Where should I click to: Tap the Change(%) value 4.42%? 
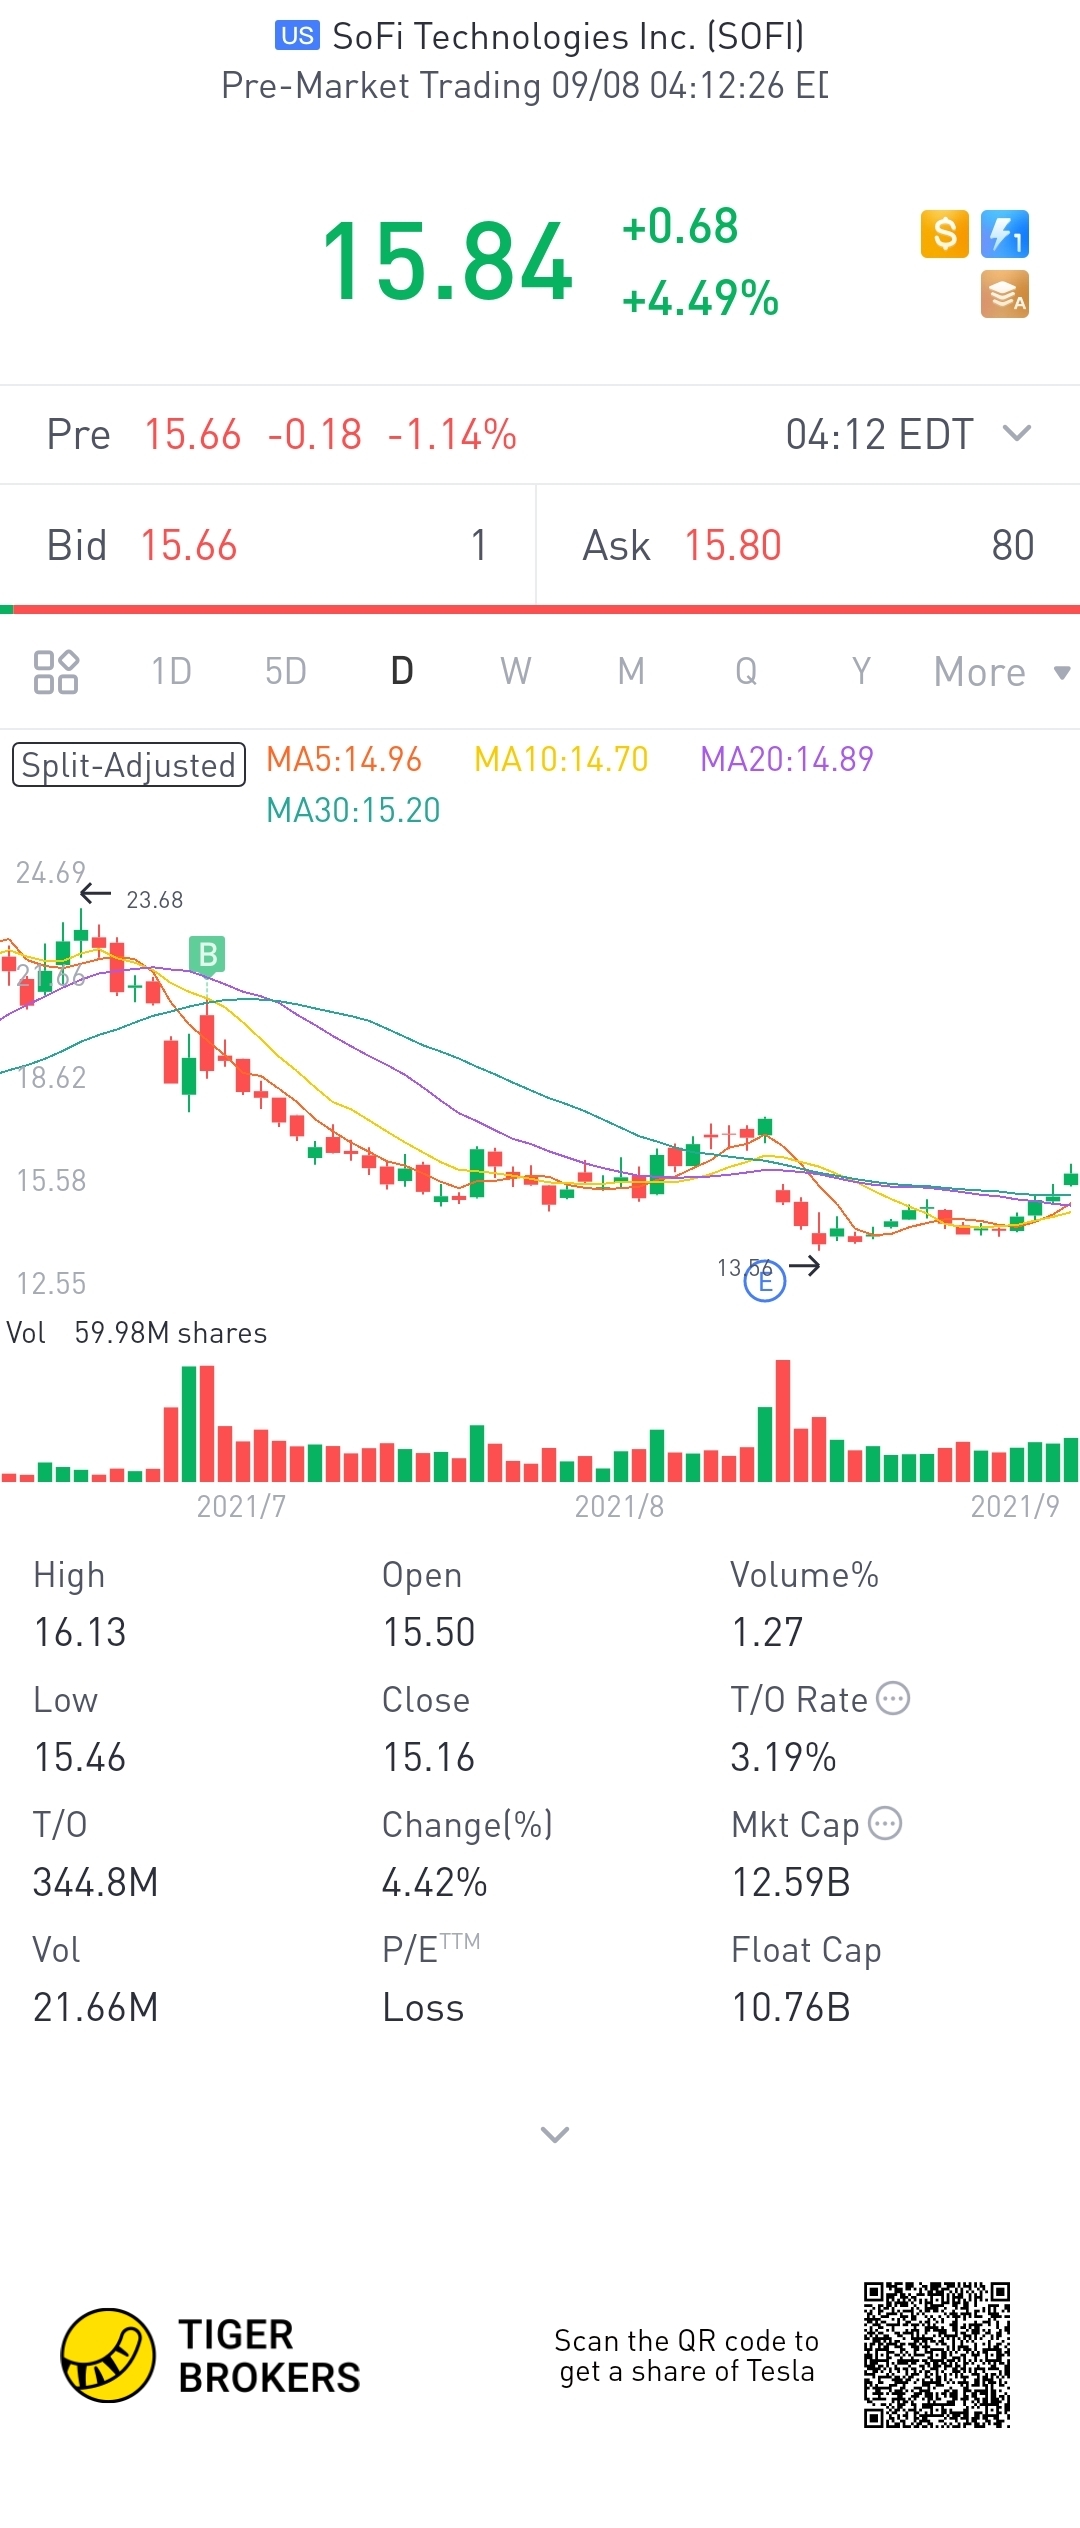pos(435,1883)
